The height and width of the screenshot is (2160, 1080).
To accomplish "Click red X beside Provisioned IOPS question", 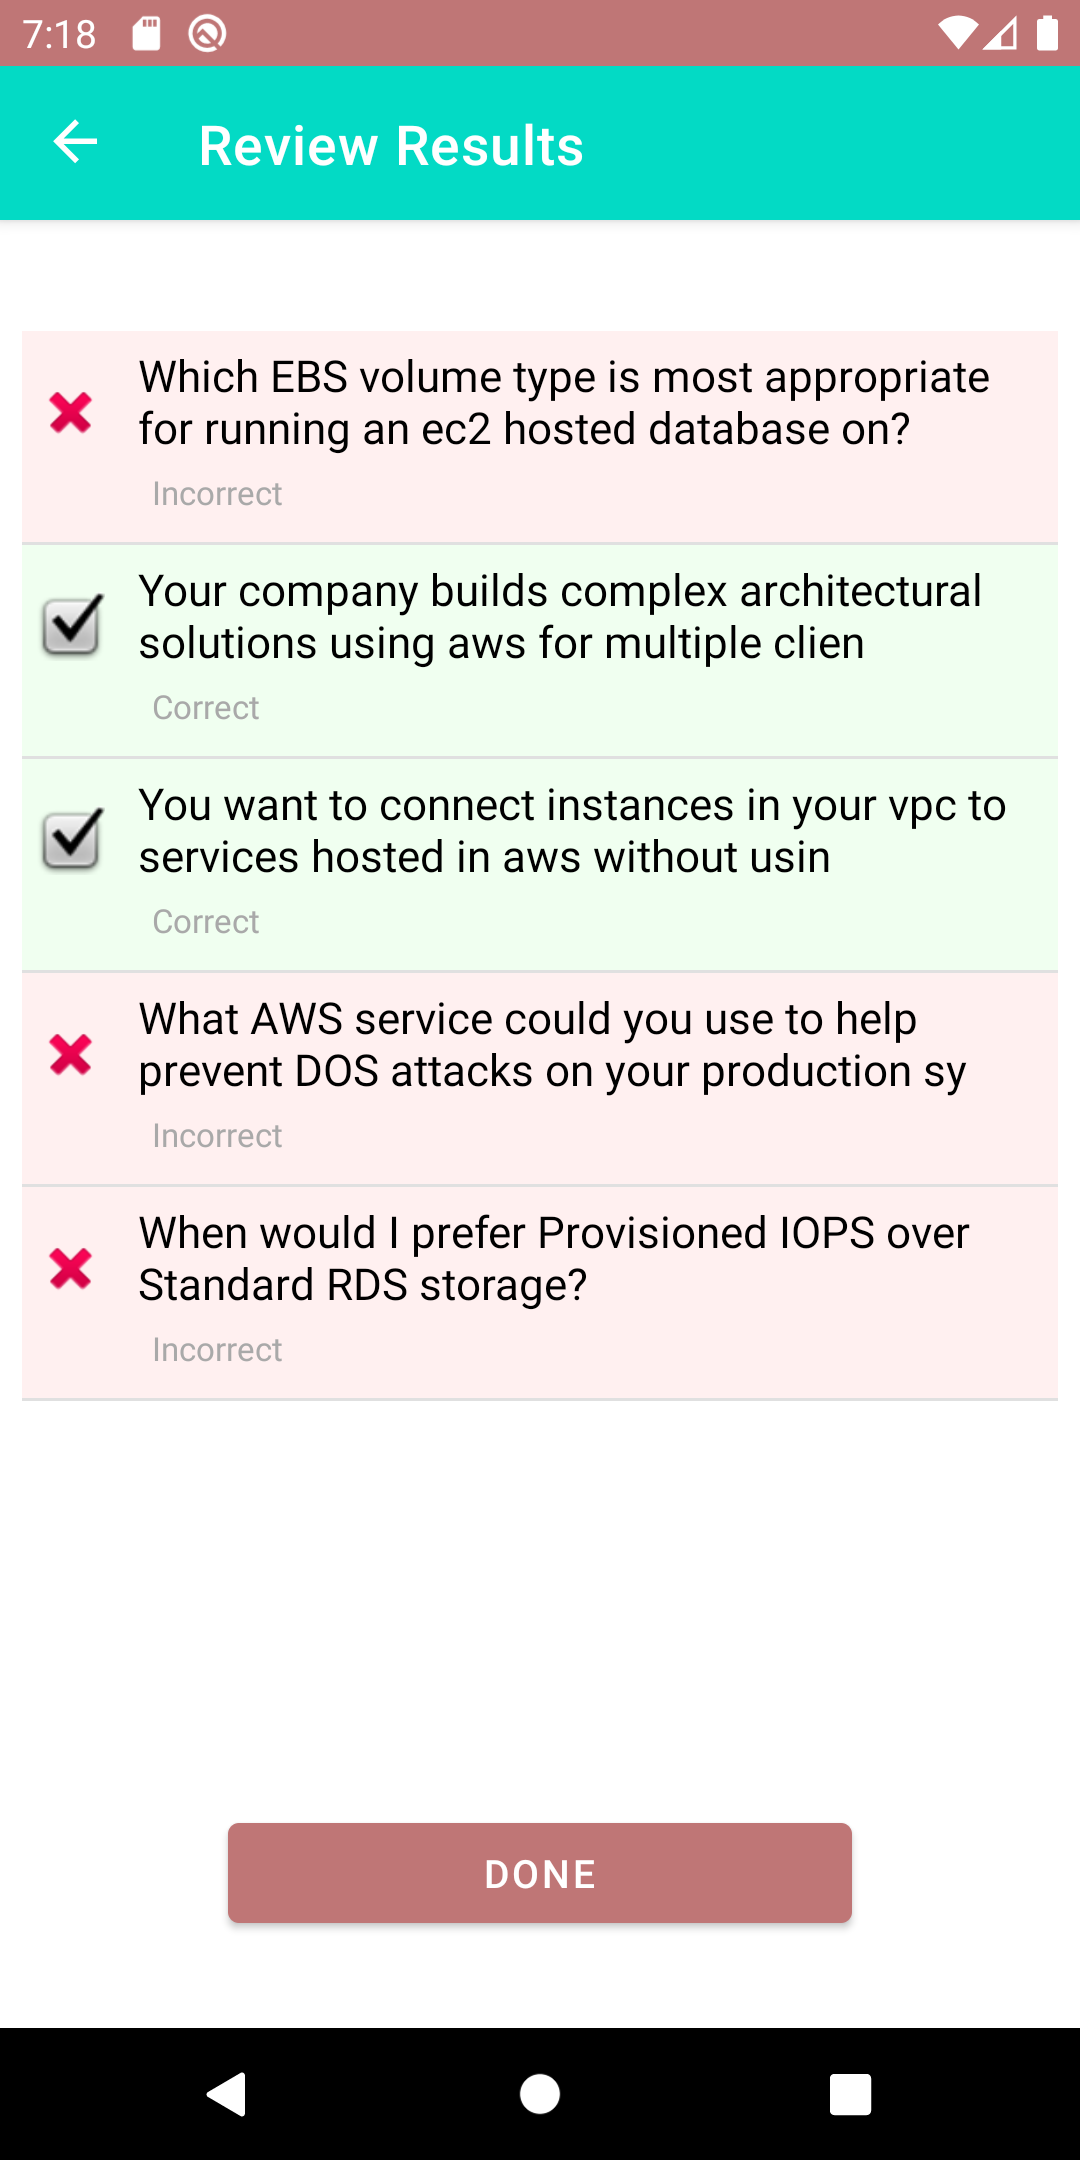I will (71, 1268).
